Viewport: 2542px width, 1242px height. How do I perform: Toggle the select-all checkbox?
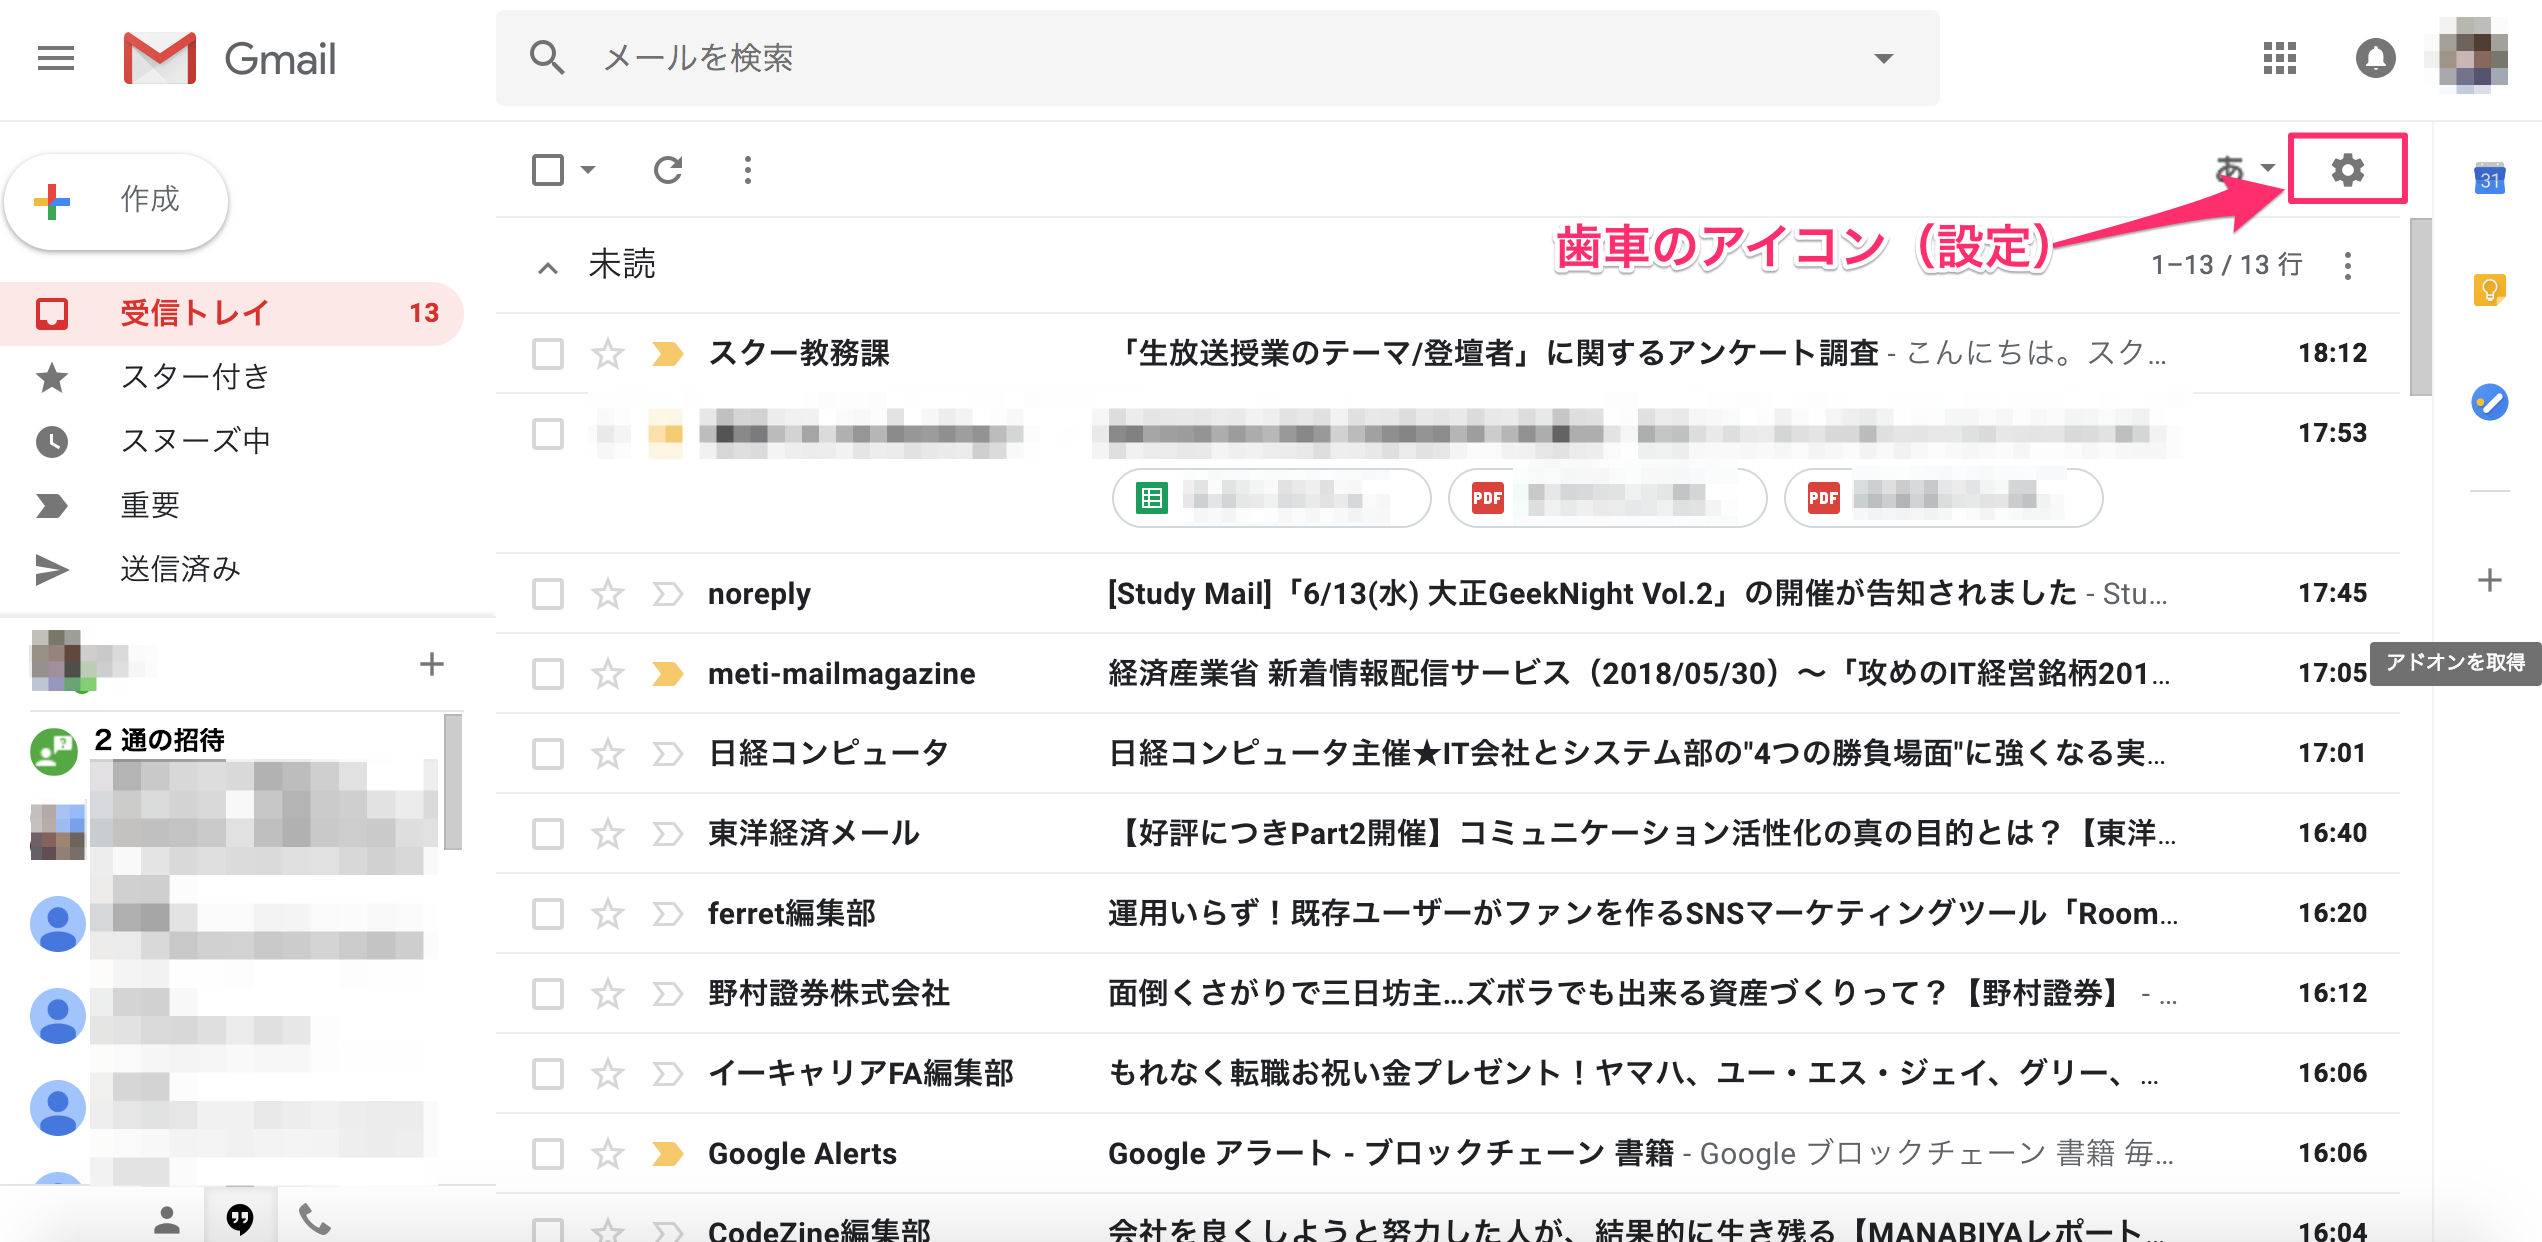tap(548, 170)
